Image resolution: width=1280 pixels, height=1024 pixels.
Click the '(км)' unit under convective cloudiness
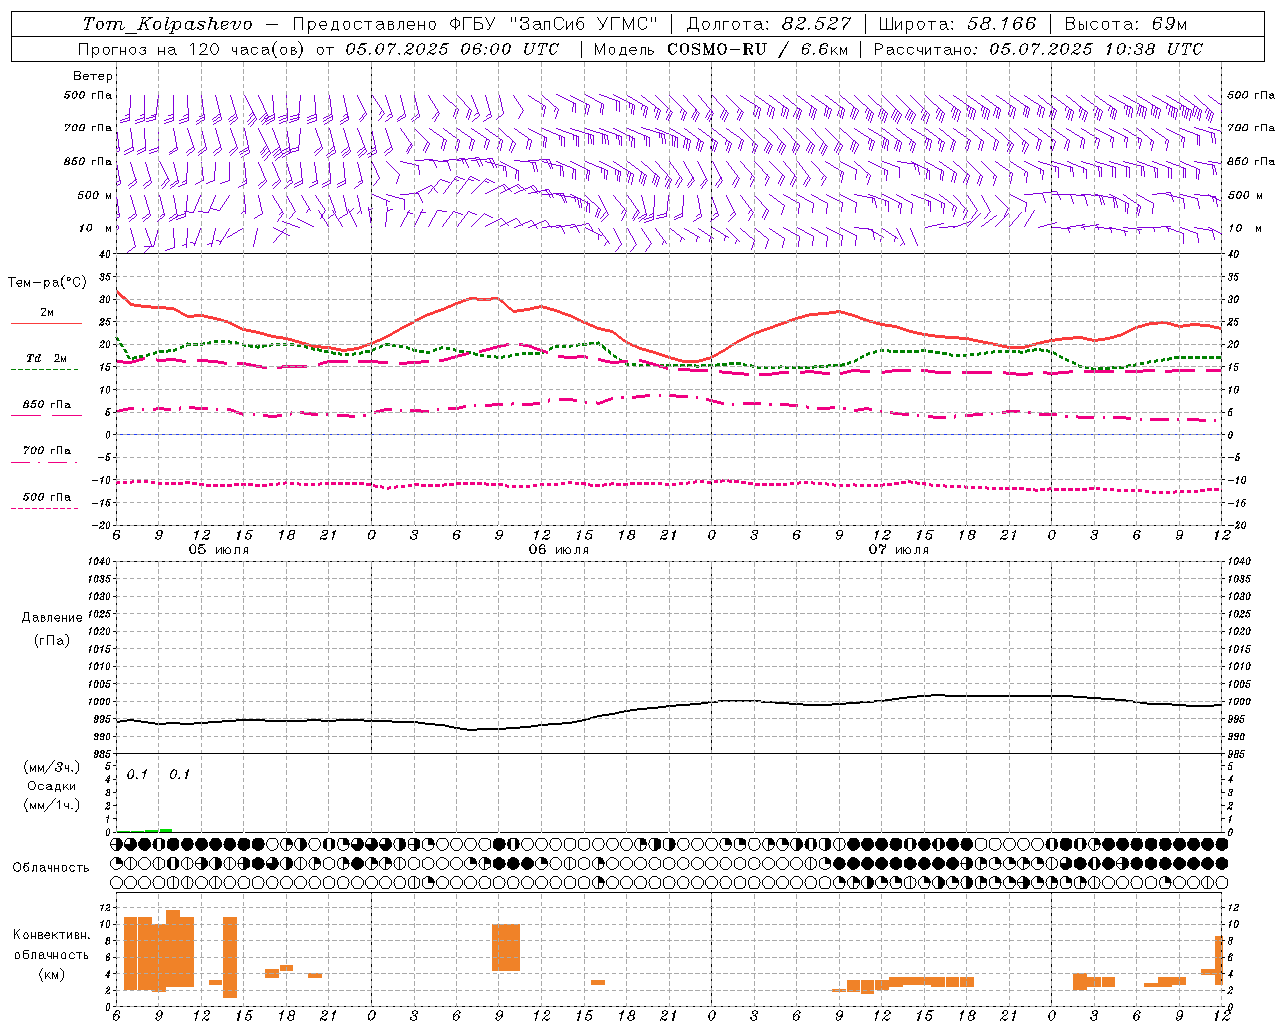(x=52, y=974)
